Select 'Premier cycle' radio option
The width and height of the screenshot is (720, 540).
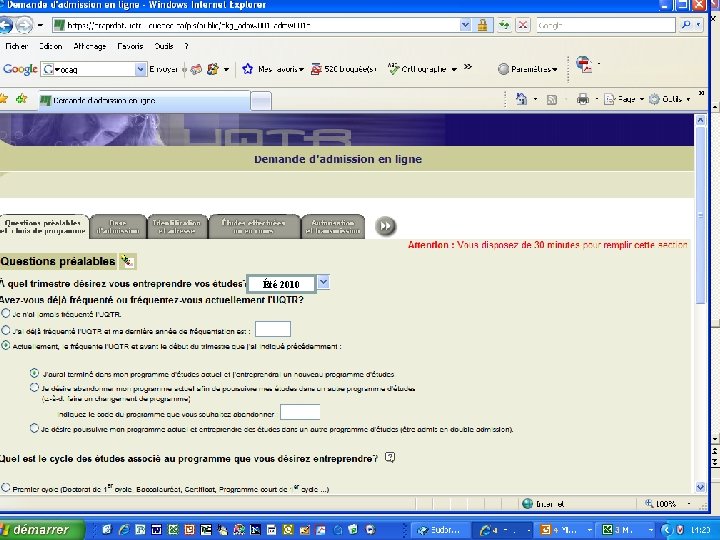6,488
